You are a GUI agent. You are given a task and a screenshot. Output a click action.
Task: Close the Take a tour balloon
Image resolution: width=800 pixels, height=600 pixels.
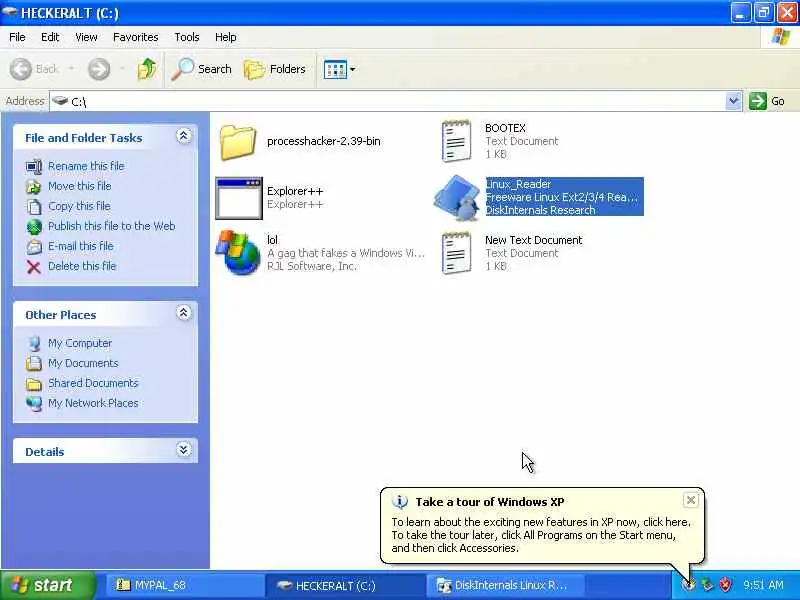coord(690,500)
